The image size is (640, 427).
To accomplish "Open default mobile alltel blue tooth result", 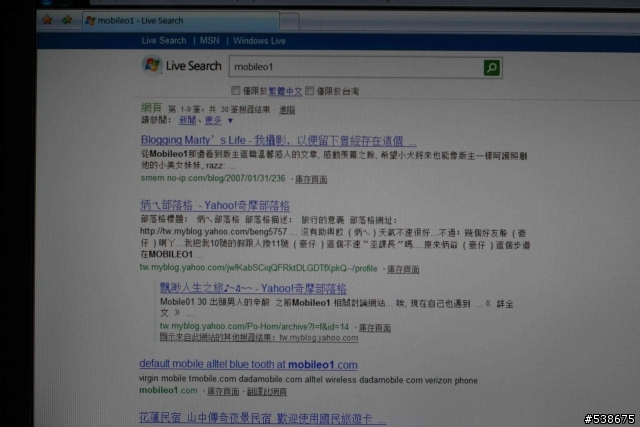I will 248,364.
